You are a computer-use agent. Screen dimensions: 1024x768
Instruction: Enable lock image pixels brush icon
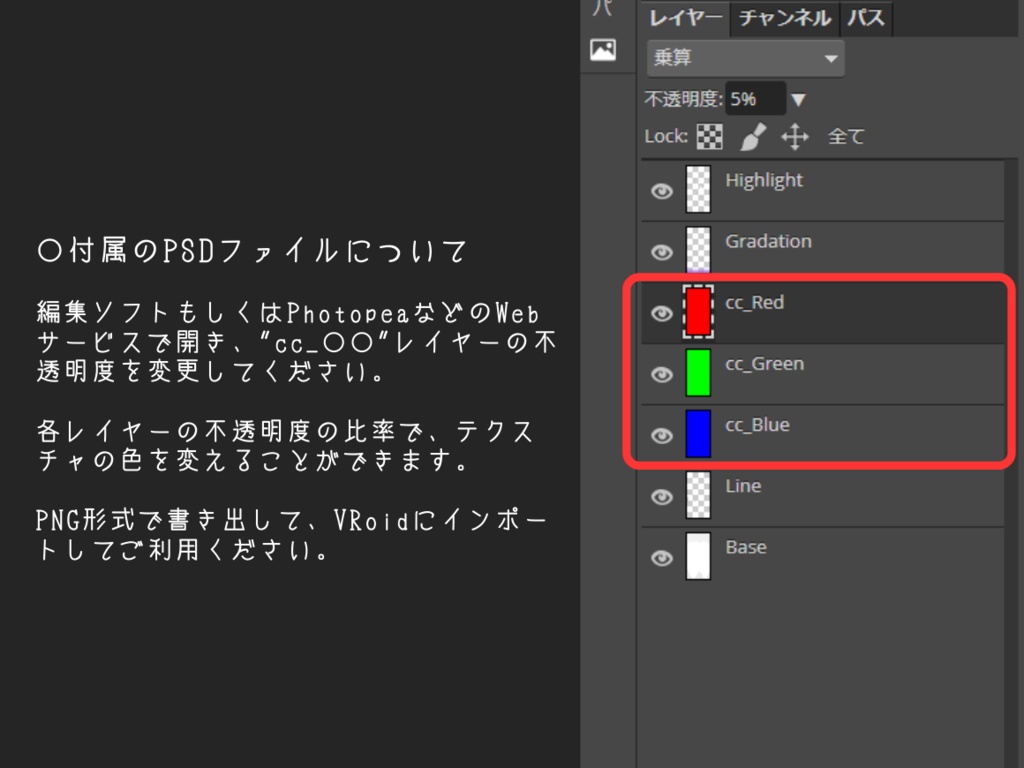click(753, 136)
